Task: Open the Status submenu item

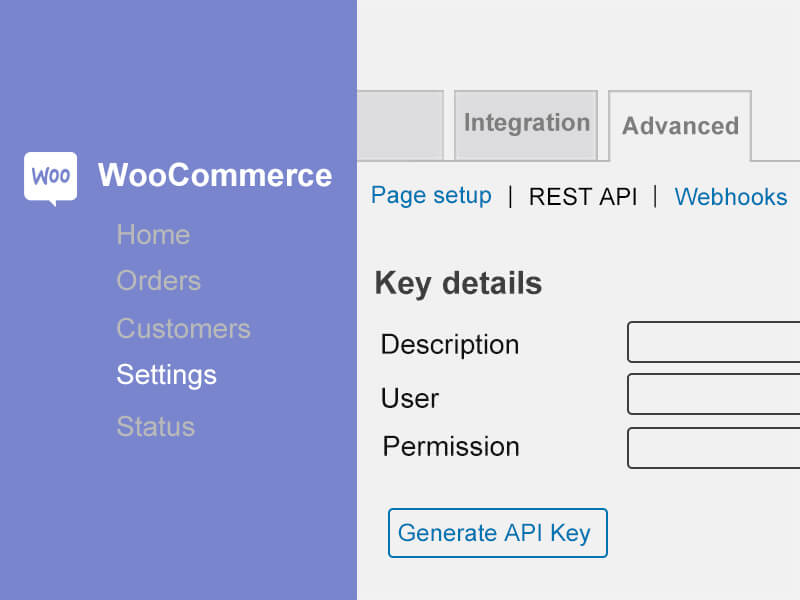Action: pyautogui.click(x=156, y=427)
